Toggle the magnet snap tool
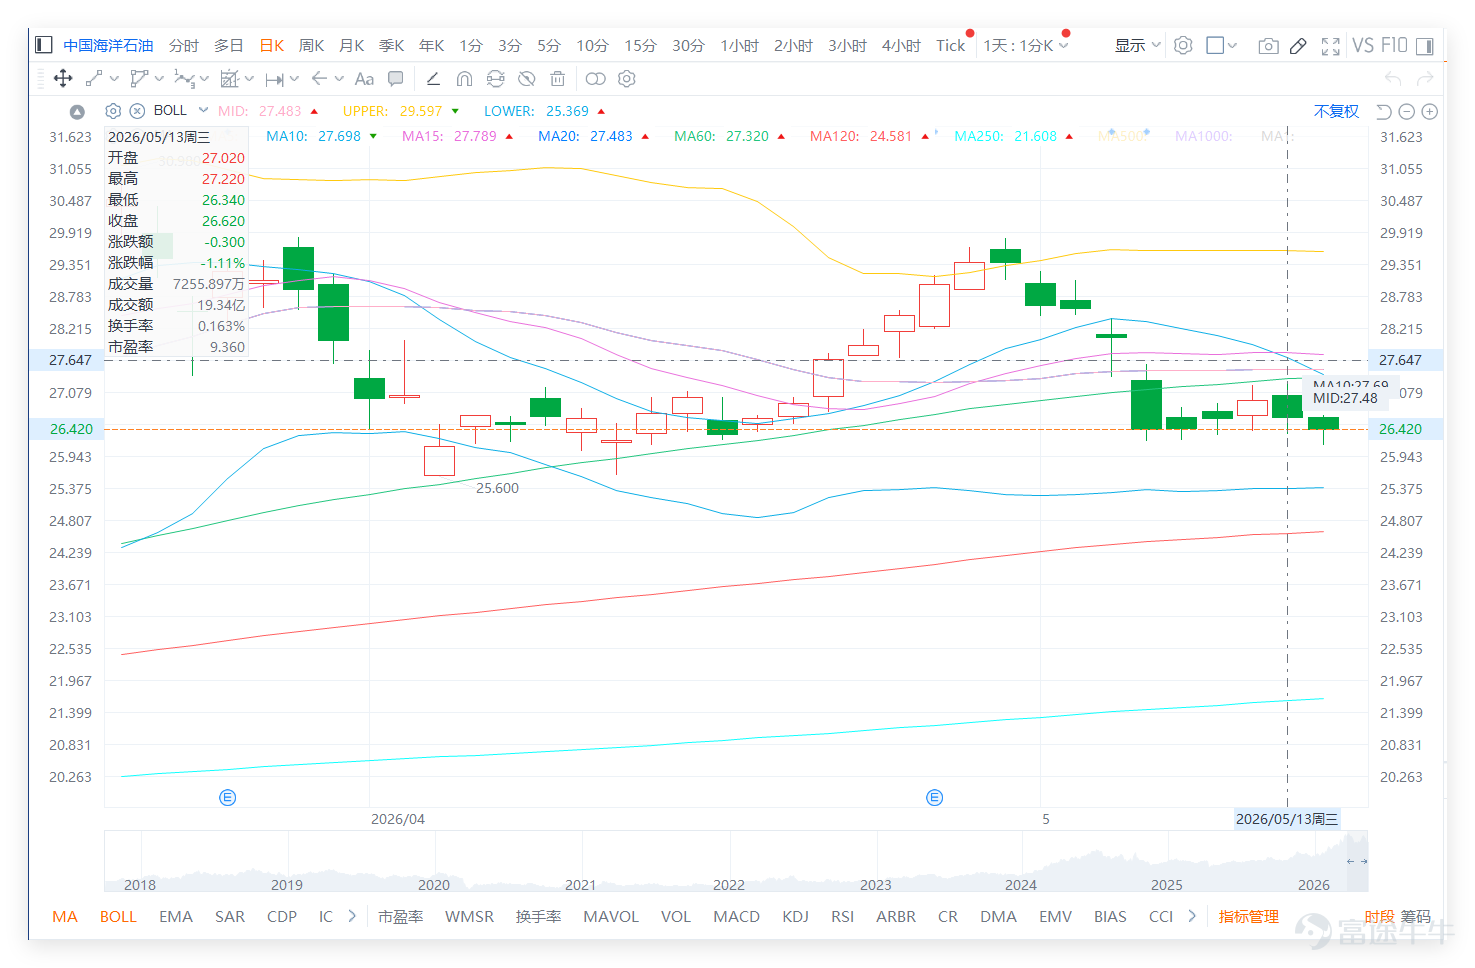Viewport: 1475px width, 968px height. point(464,78)
